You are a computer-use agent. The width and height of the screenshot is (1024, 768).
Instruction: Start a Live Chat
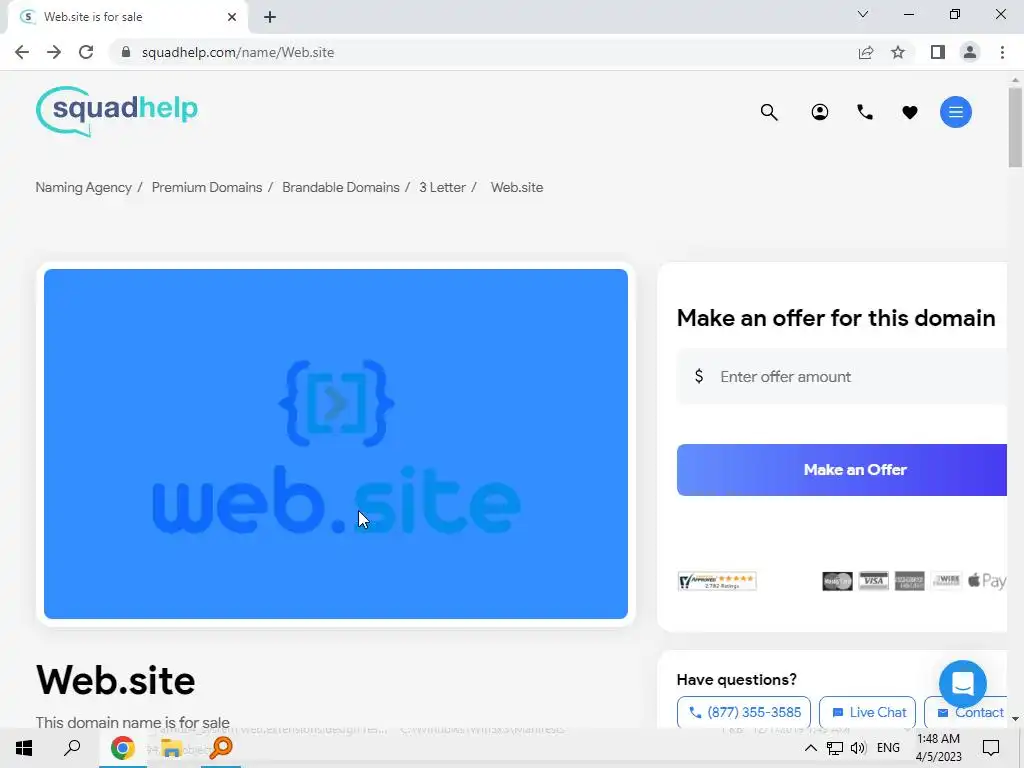[x=867, y=712]
